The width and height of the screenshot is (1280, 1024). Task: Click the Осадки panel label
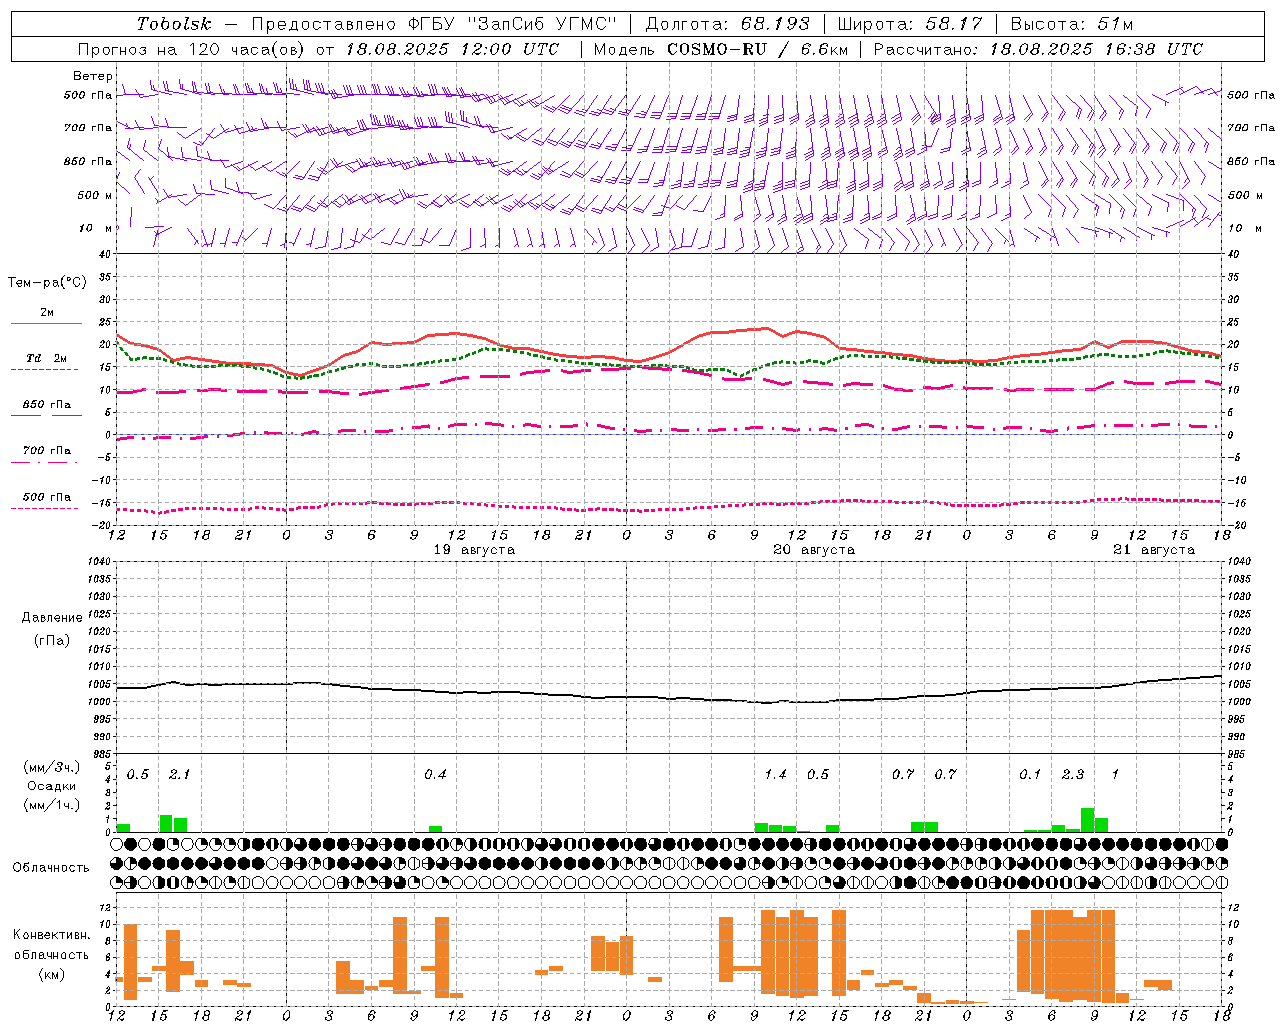tap(51, 786)
